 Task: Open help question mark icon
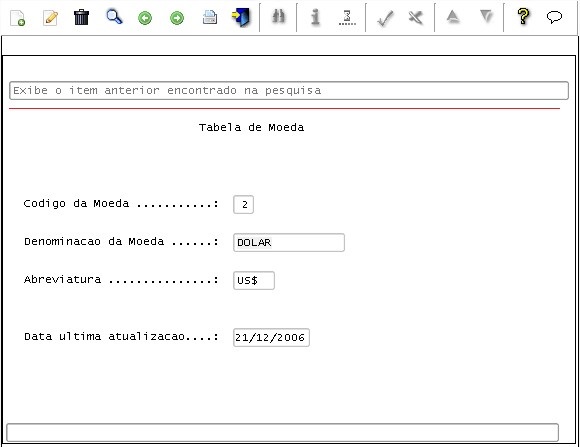pyautogui.click(x=523, y=17)
